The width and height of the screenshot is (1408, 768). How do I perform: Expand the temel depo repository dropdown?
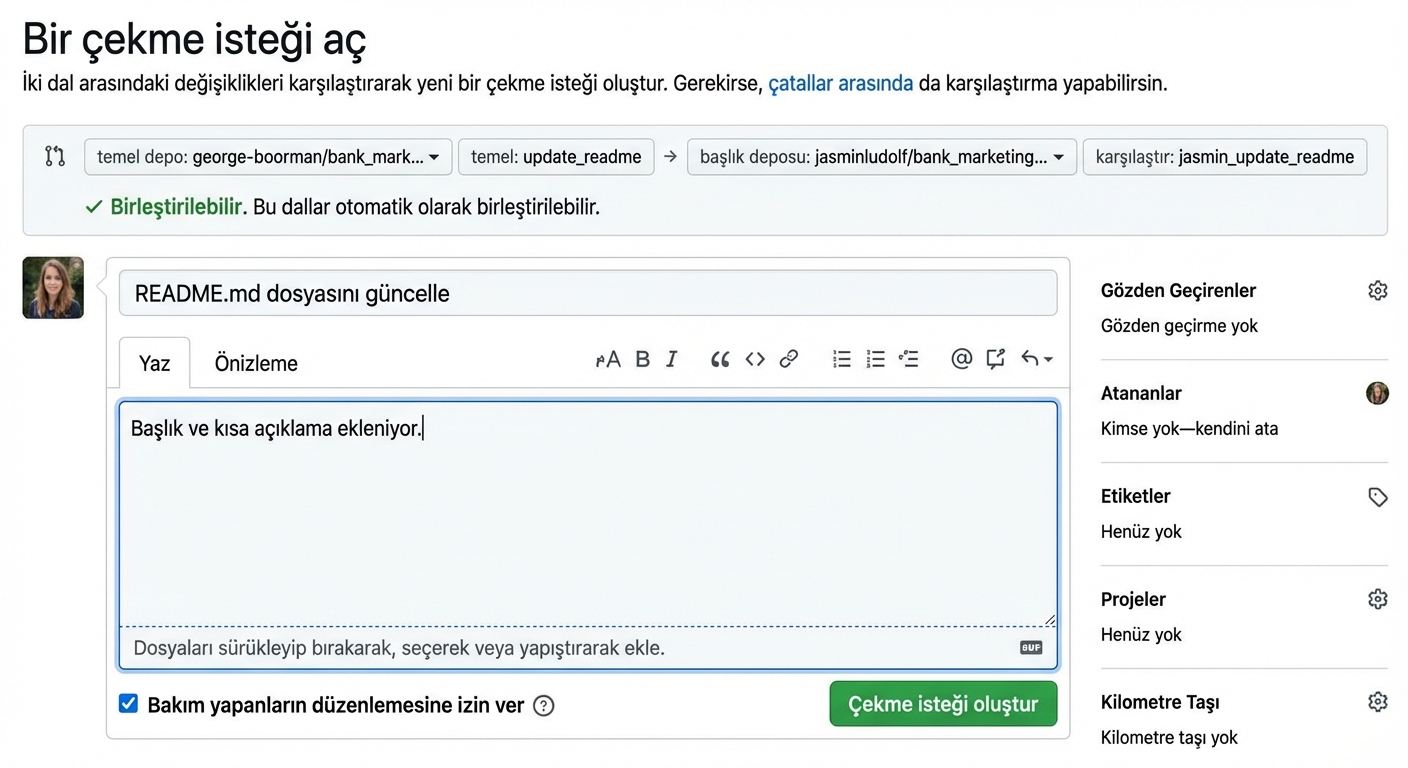pos(268,157)
